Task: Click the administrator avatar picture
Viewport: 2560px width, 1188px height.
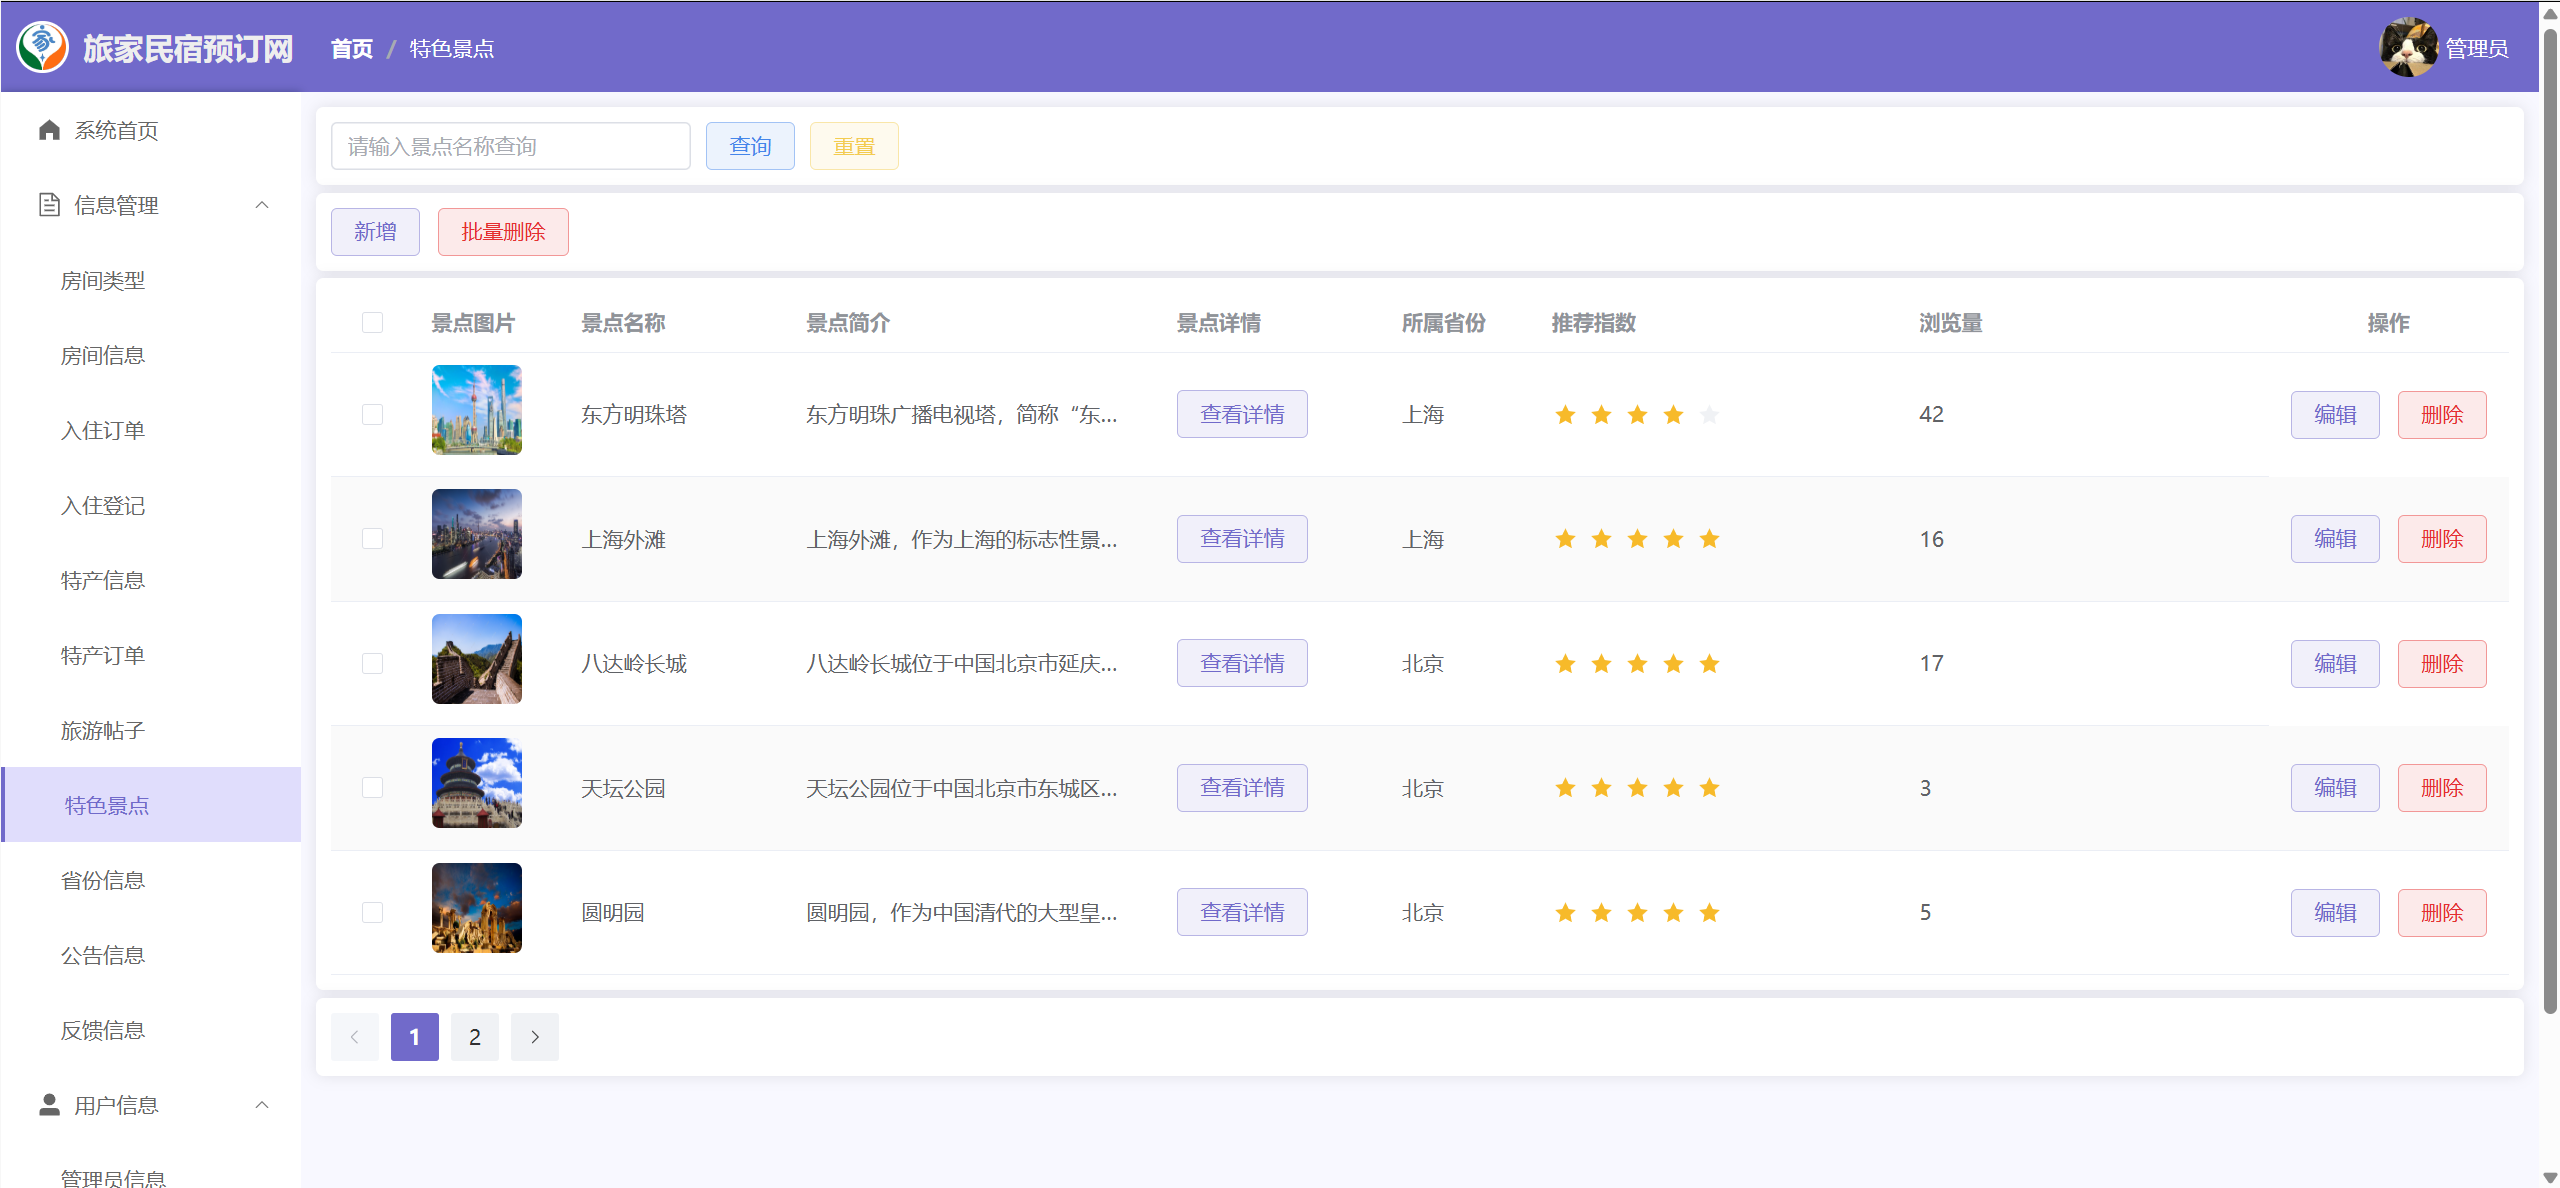Action: tap(2408, 47)
